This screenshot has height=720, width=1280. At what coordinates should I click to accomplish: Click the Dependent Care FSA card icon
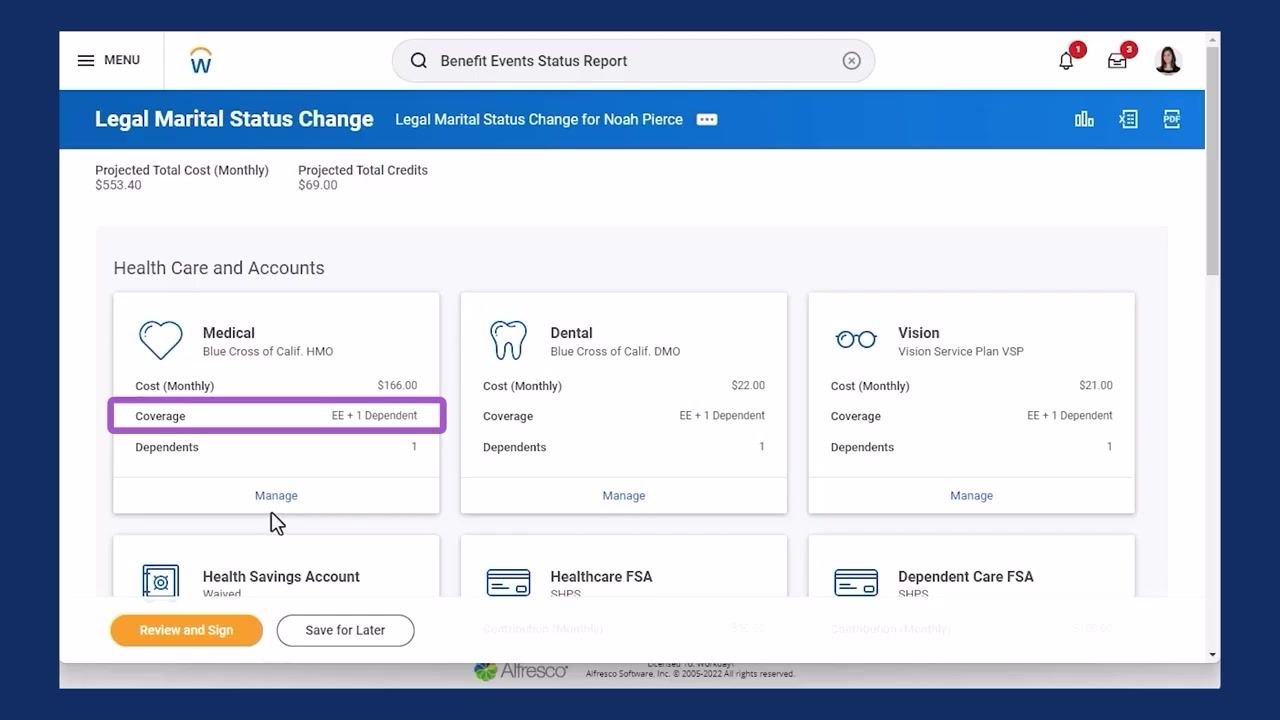(856, 582)
